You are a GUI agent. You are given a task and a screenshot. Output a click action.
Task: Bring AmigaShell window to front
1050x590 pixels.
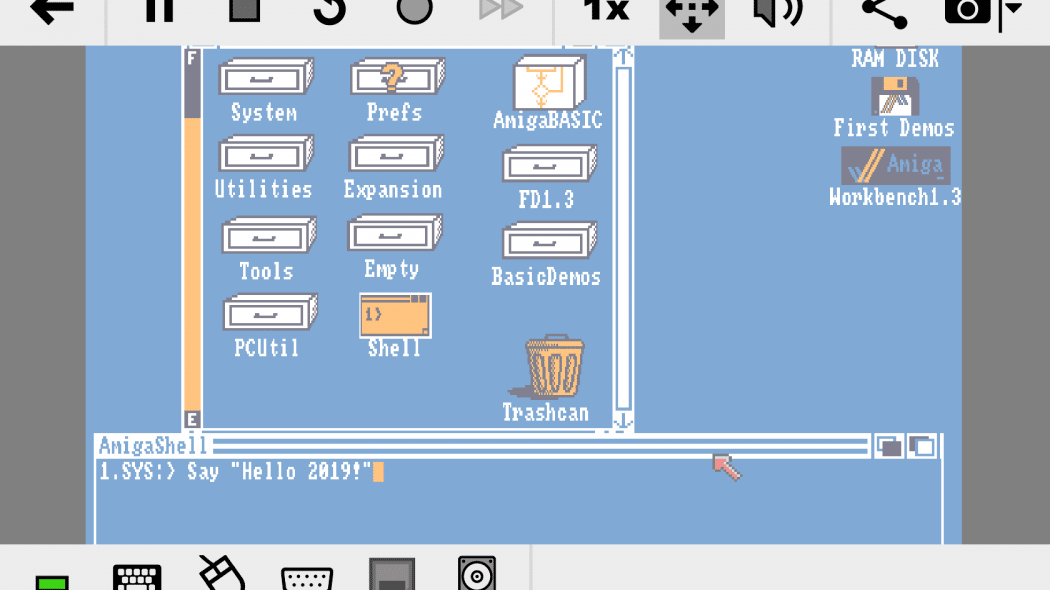point(923,447)
